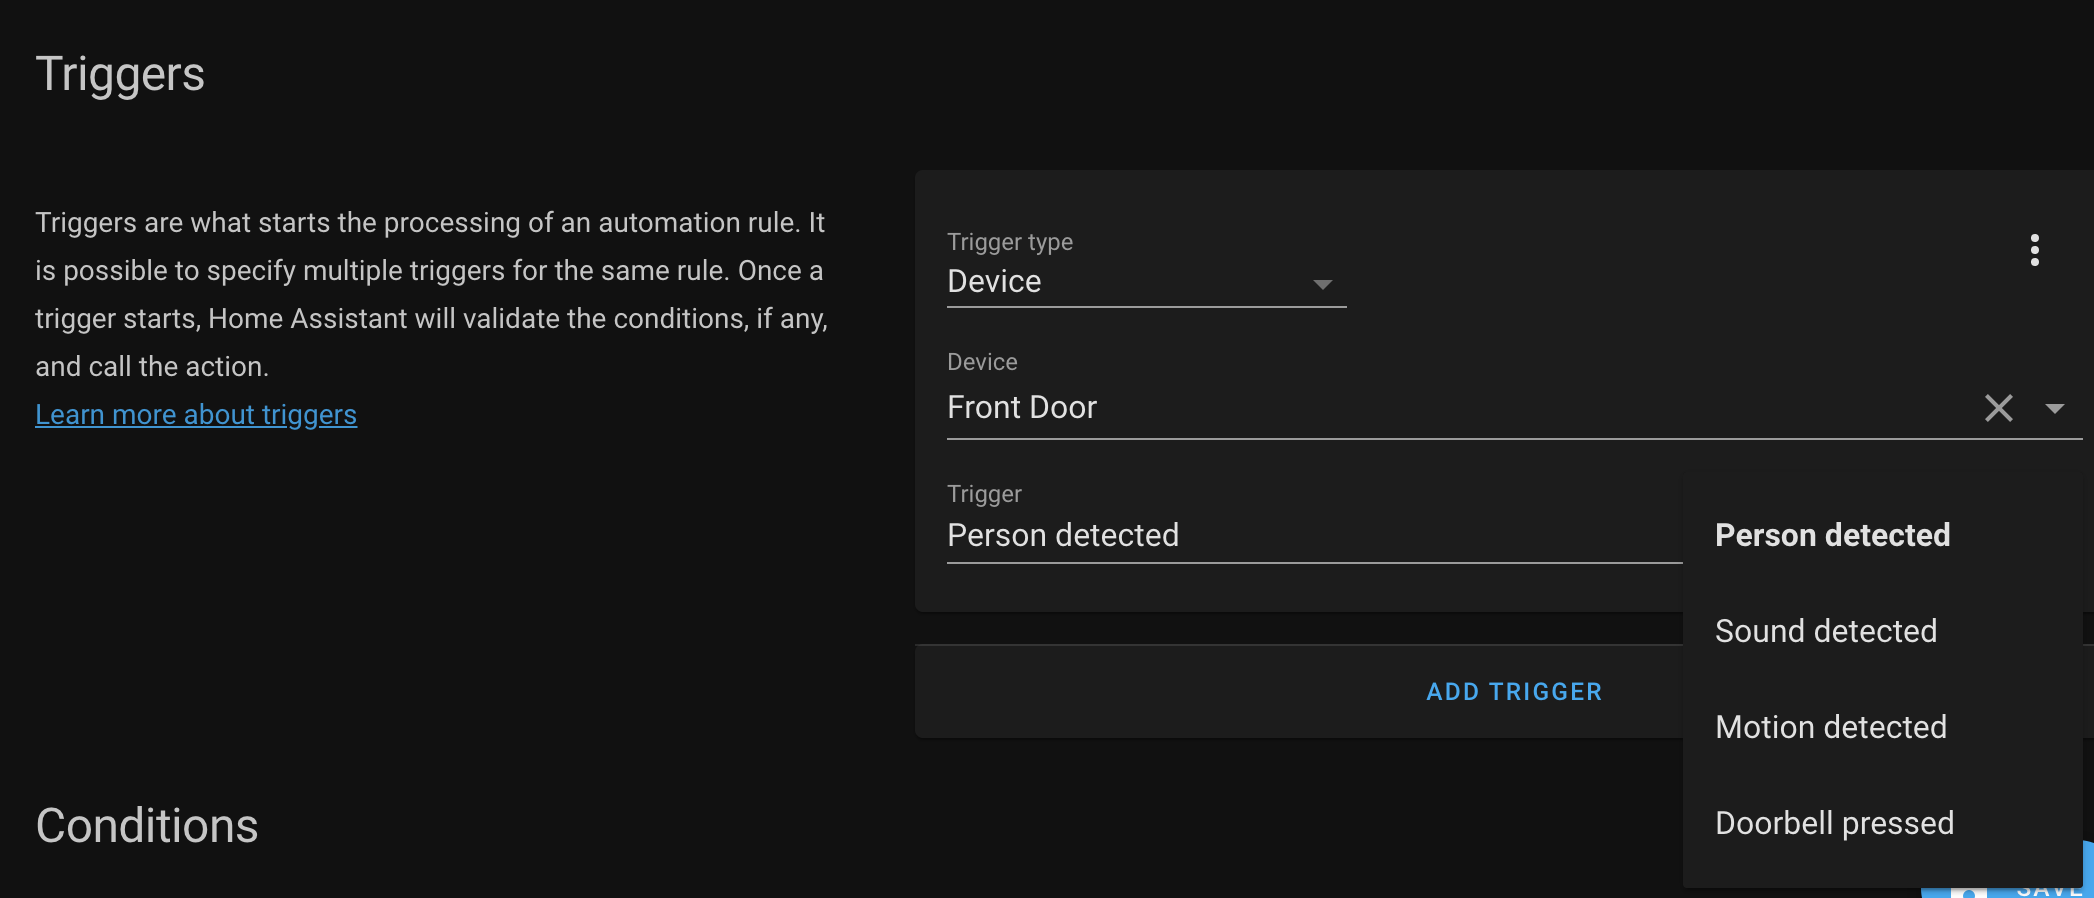The width and height of the screenshot is (2094, 898).
Task: Click the Triggers section heading
Action: pyautogui.click(x=121, y=73)
